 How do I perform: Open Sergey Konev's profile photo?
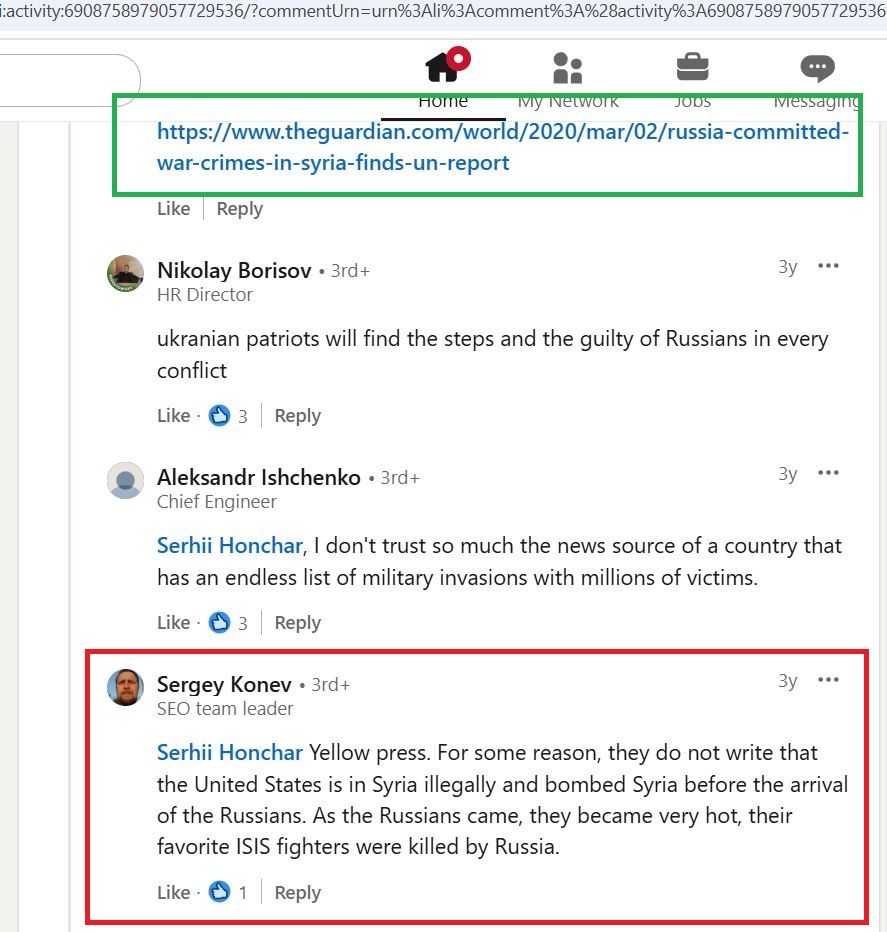coord(125,687)
